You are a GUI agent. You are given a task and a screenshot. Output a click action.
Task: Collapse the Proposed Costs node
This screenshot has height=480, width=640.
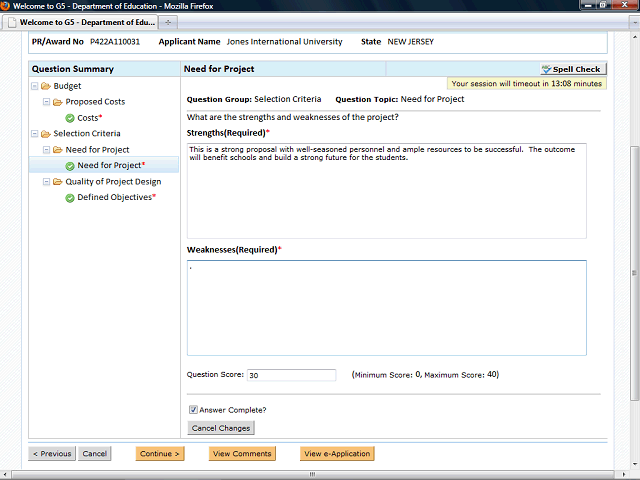(x=47, y=102)
